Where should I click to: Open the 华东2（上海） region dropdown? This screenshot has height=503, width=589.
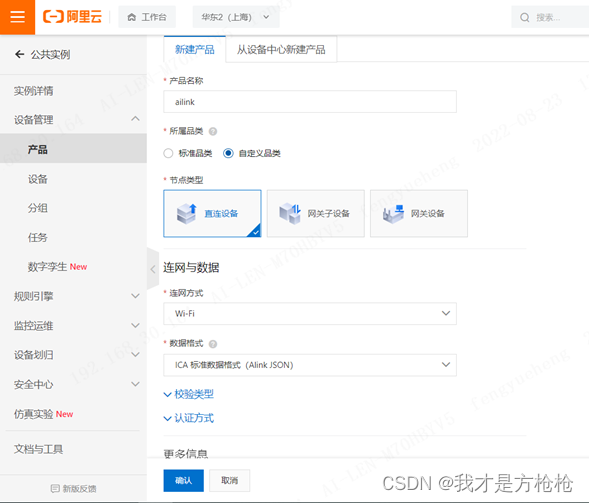pos(236,17)
